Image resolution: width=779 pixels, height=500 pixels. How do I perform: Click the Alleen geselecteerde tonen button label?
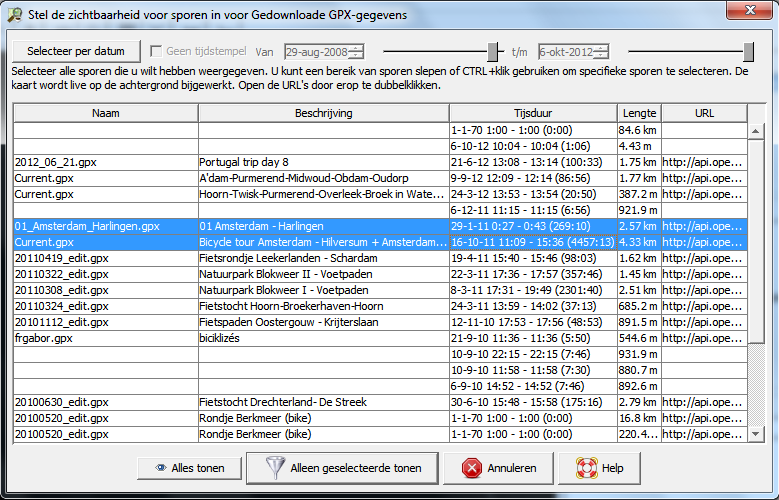tap(356, 468)
